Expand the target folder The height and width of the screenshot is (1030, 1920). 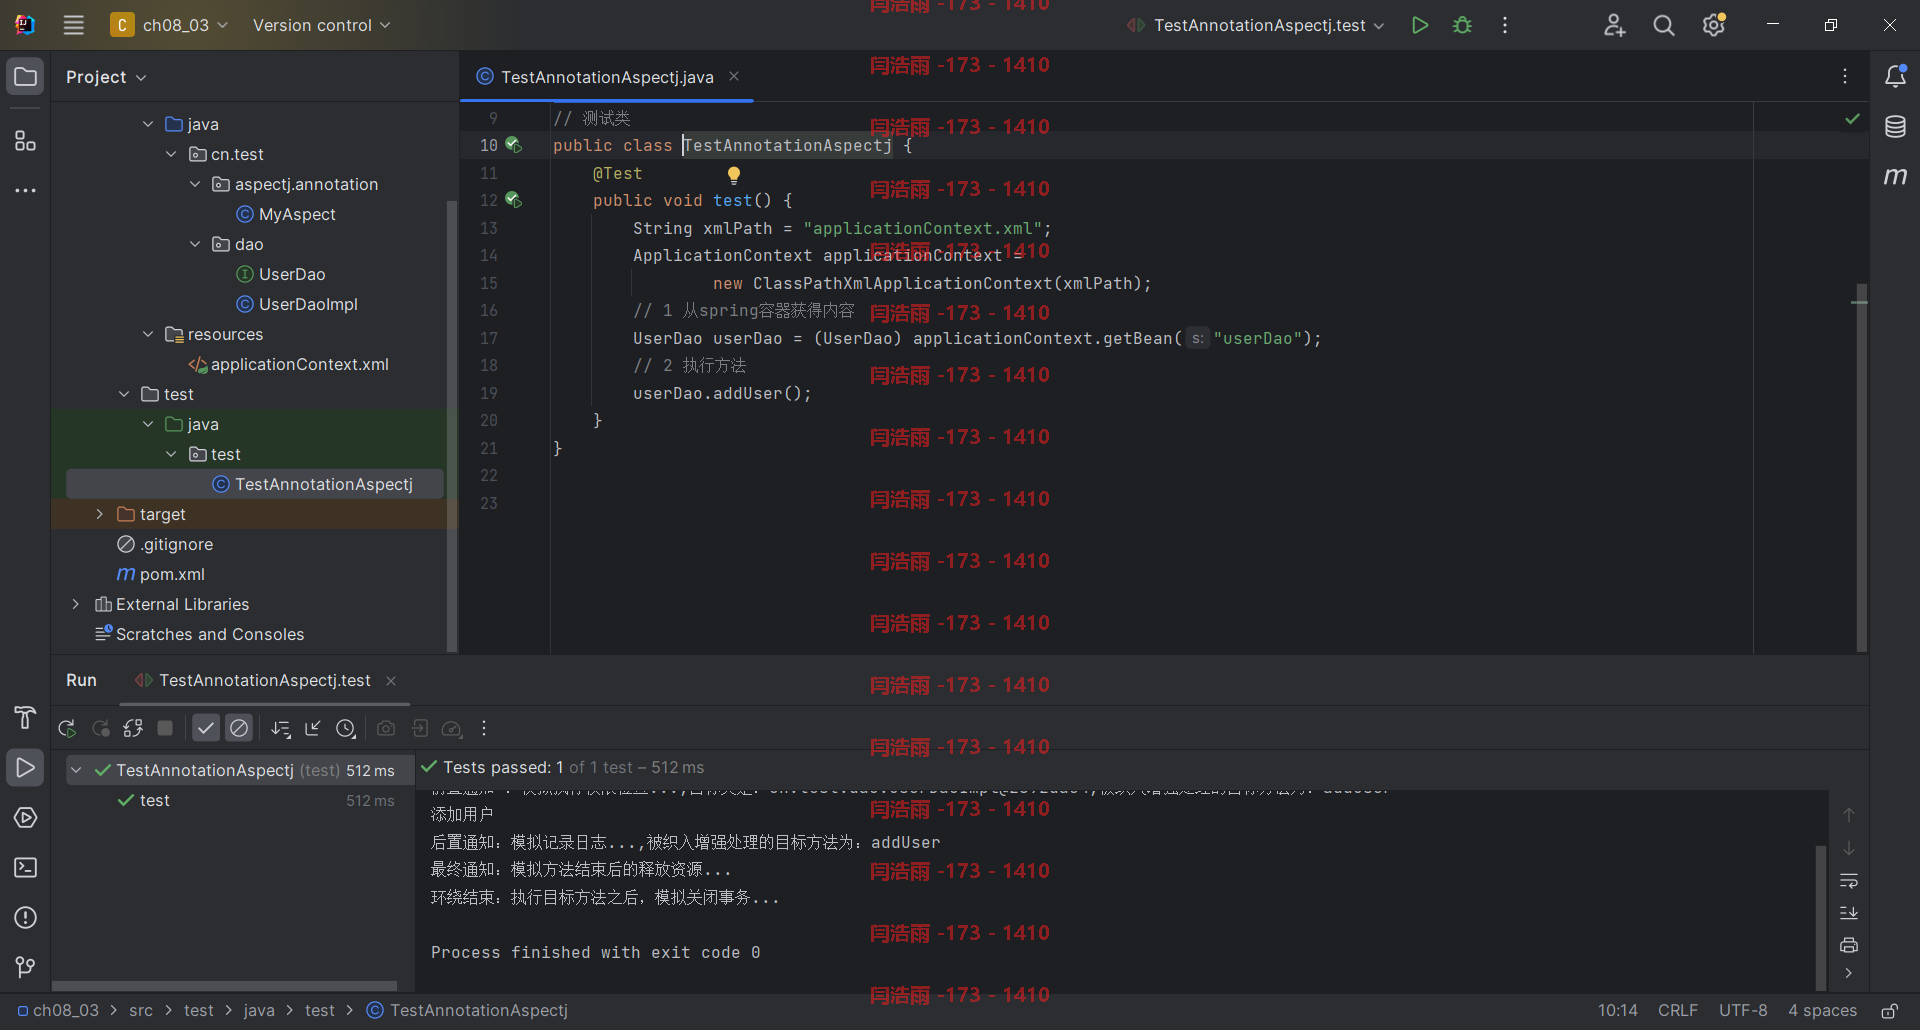(x=99, y=514)
